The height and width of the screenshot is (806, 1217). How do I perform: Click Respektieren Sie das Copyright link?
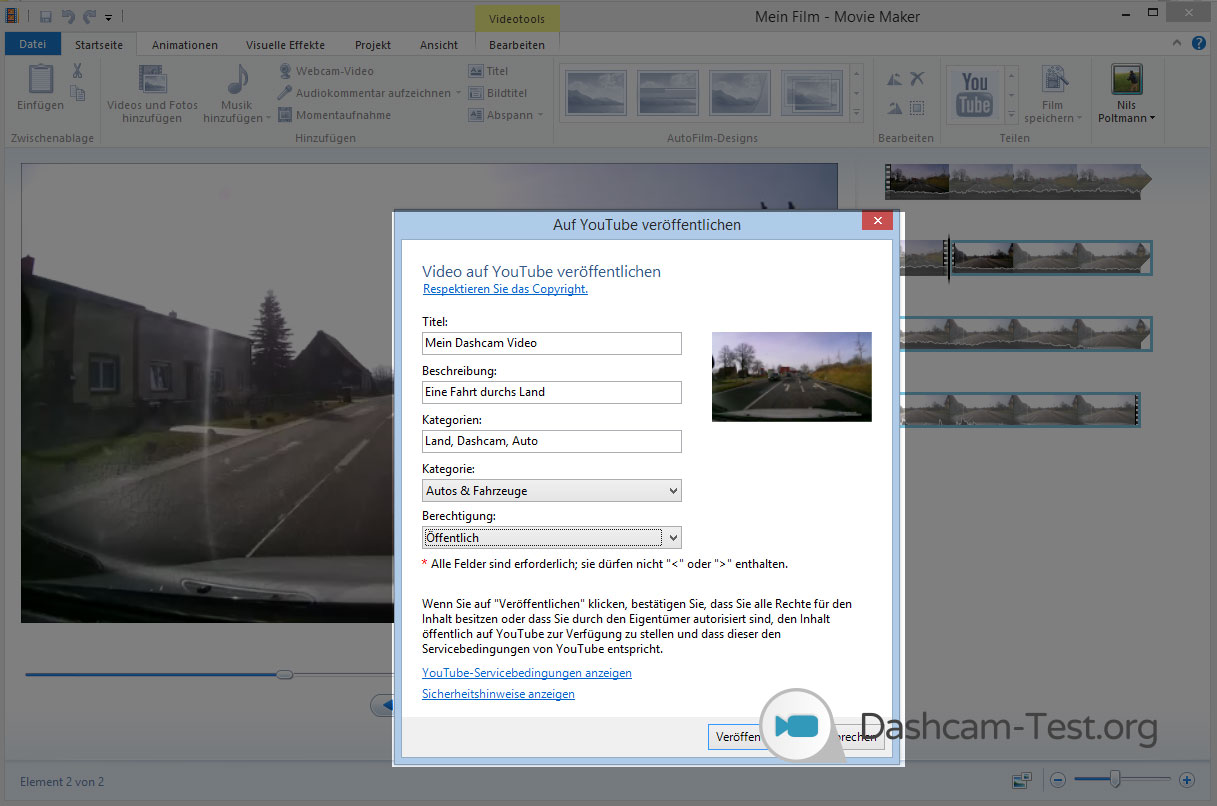point(505,289)
